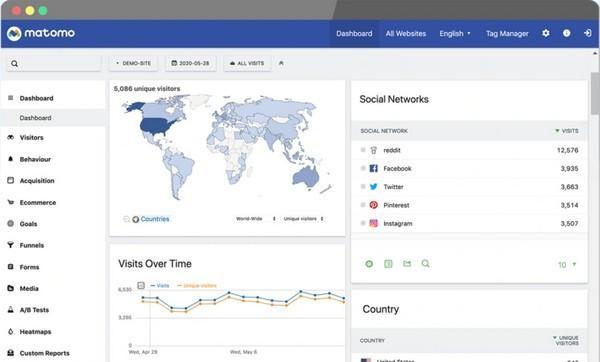Click the Matomo logo
The height and width of the screenshot is (362, 600).
(41, 33)
